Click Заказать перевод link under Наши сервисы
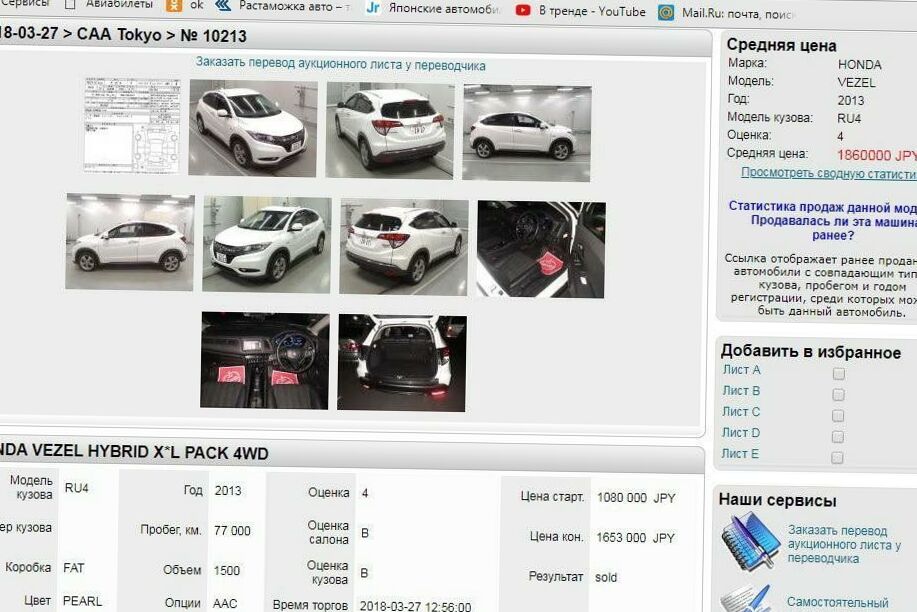 844,544
